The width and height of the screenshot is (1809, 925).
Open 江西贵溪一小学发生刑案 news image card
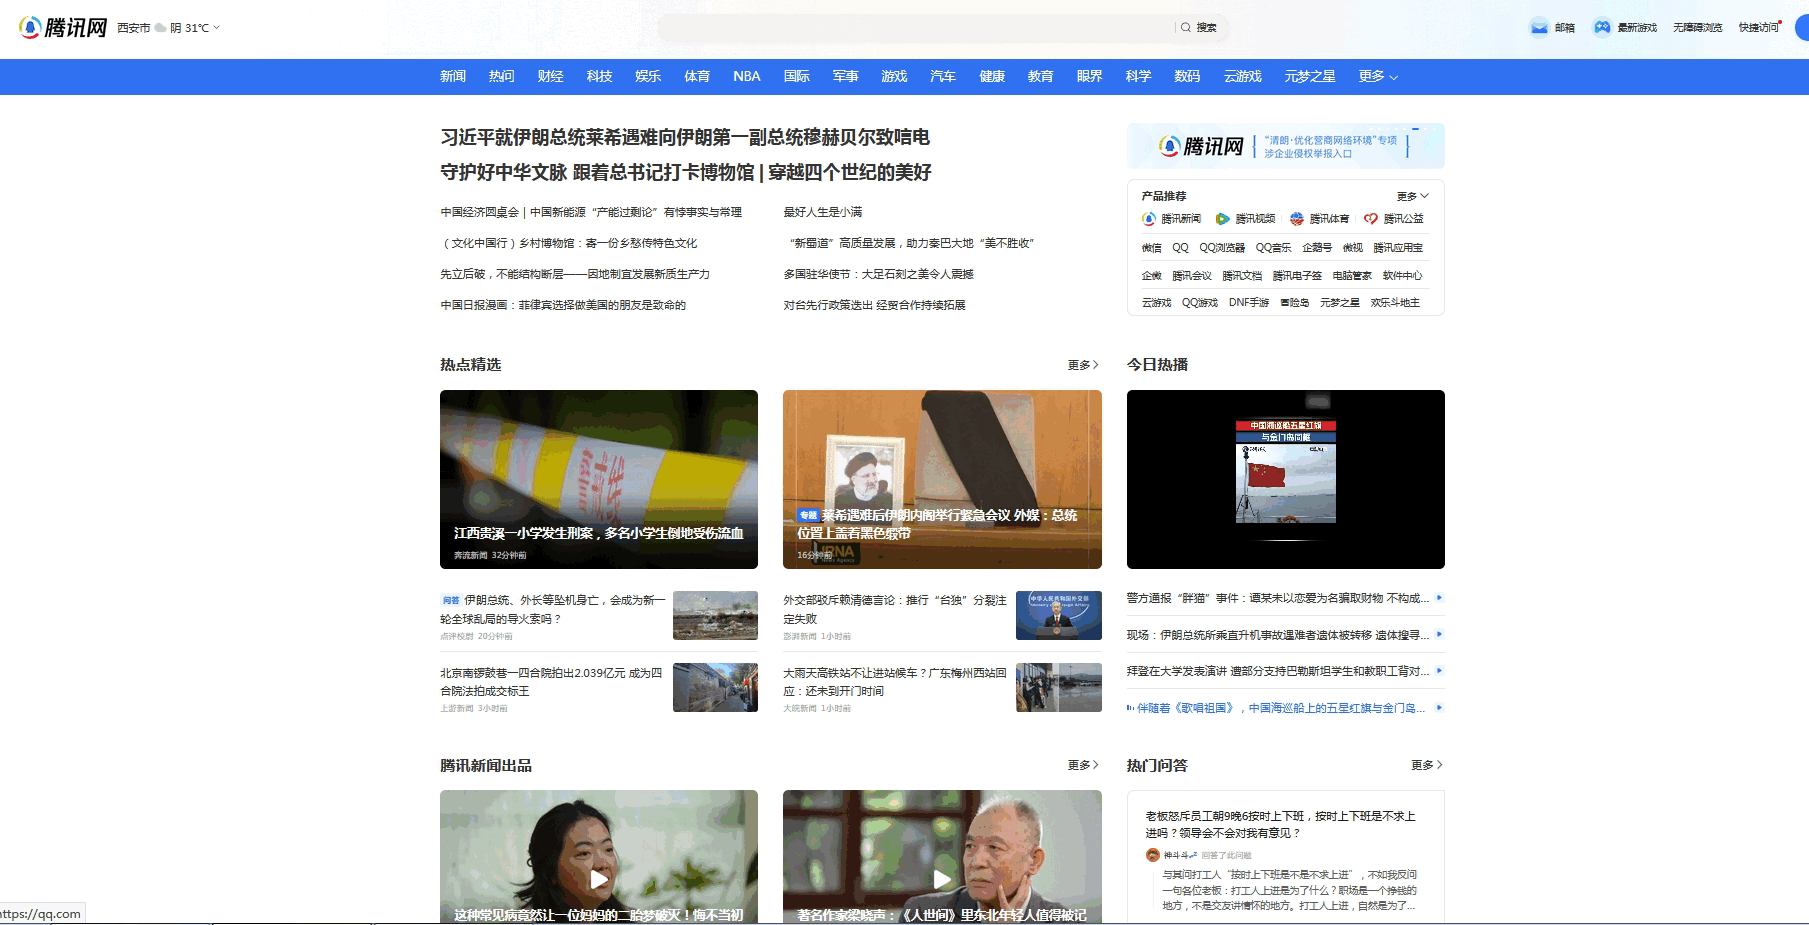pyautogui.click(x=599, y=479)
